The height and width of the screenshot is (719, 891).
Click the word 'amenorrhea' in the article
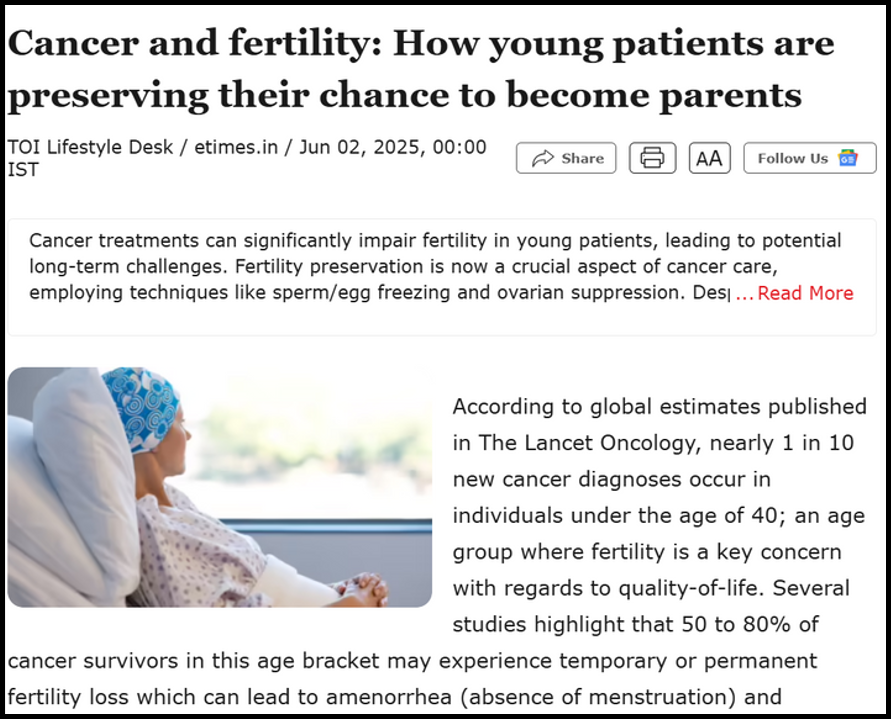[389, 697]
